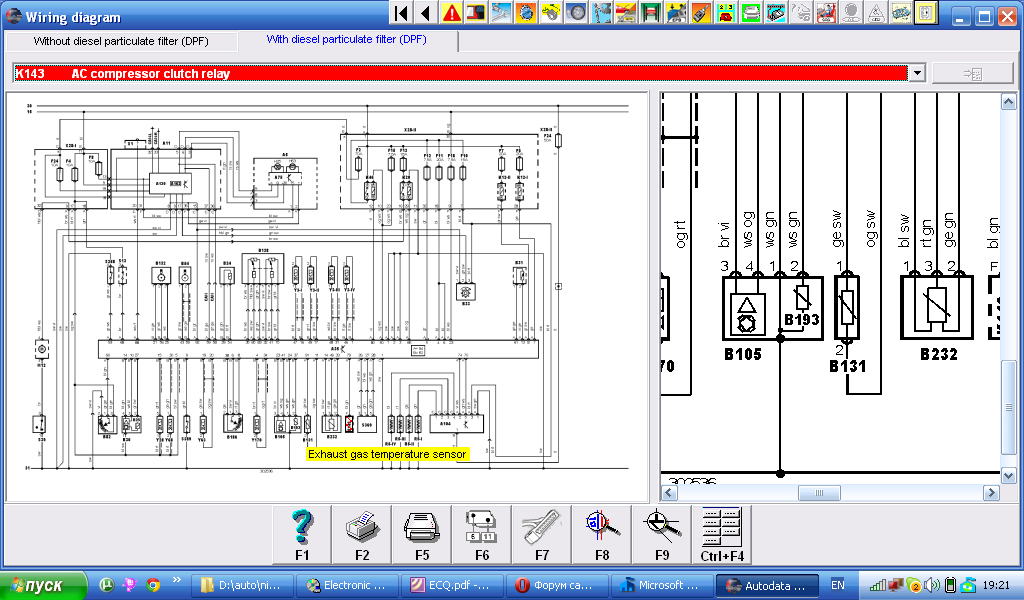Open the D:\auto taskbar folder window

(x=242, y=586)
